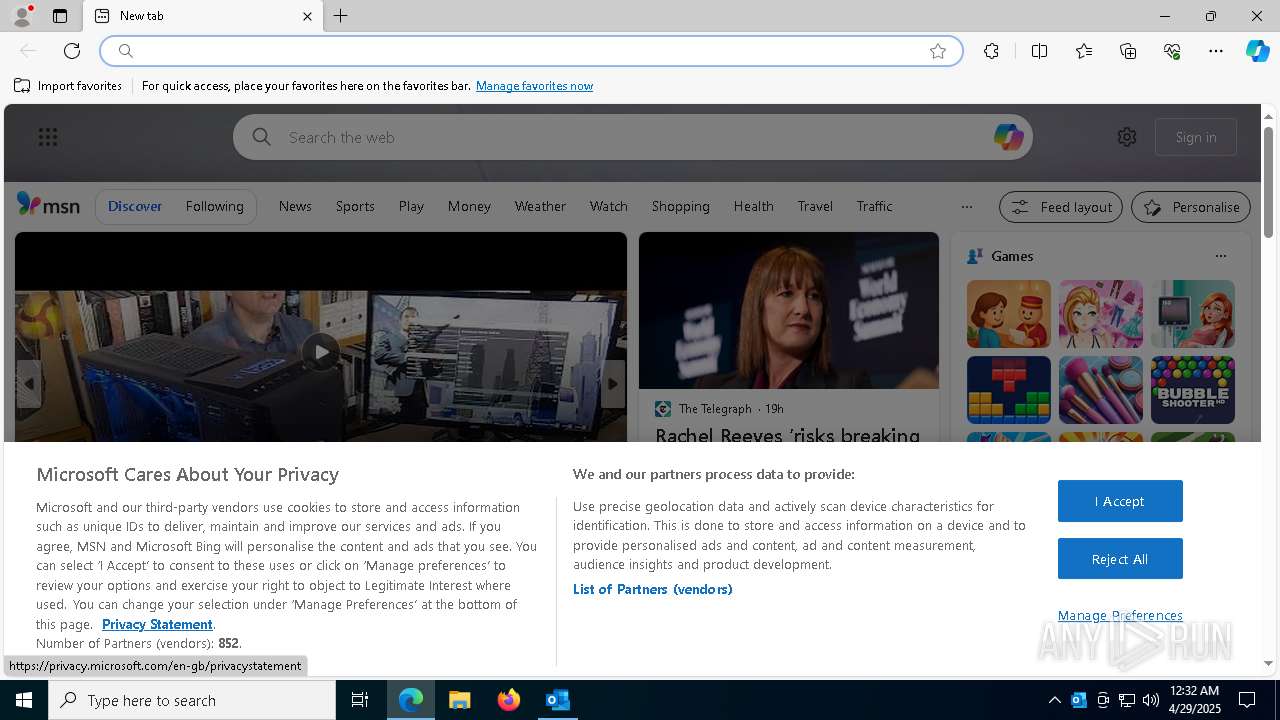Click the page vertical scrollbar thumb
The image size is (1280, 720).
[1268, 182]
